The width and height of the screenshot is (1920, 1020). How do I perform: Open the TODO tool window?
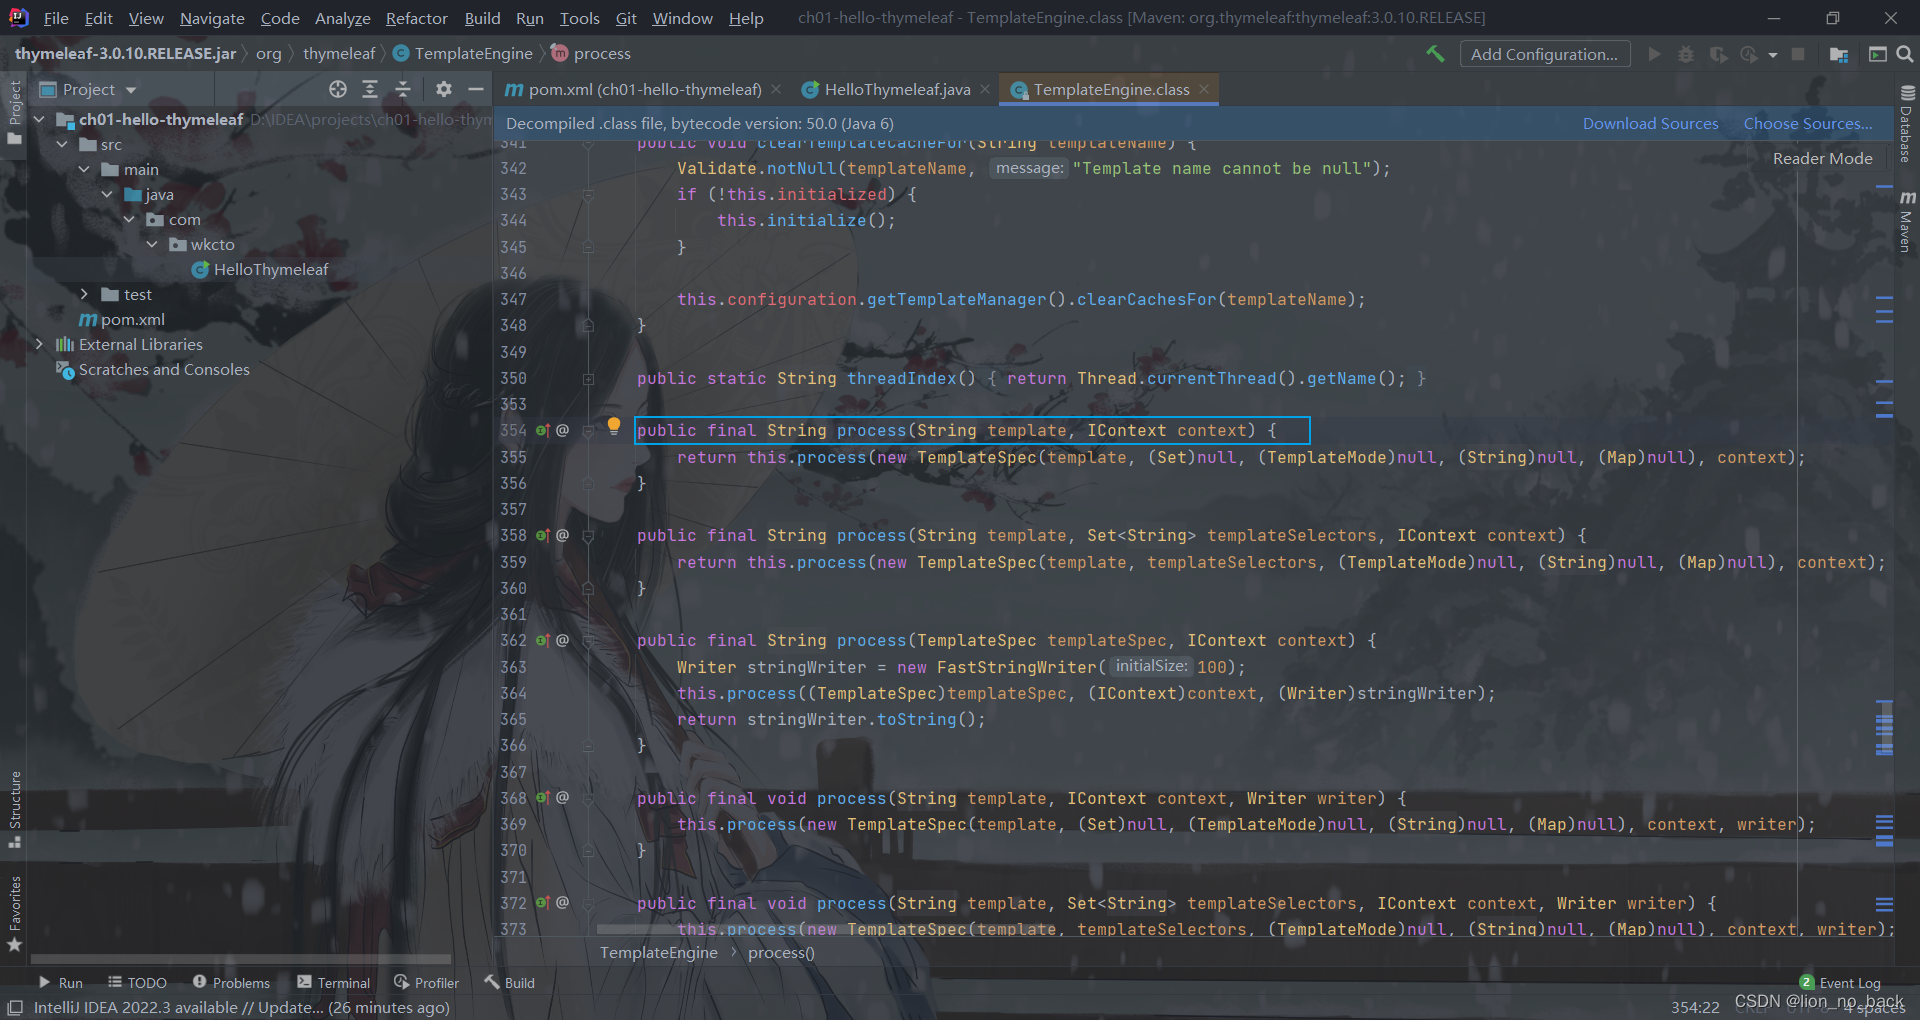[x=137, y=982]
